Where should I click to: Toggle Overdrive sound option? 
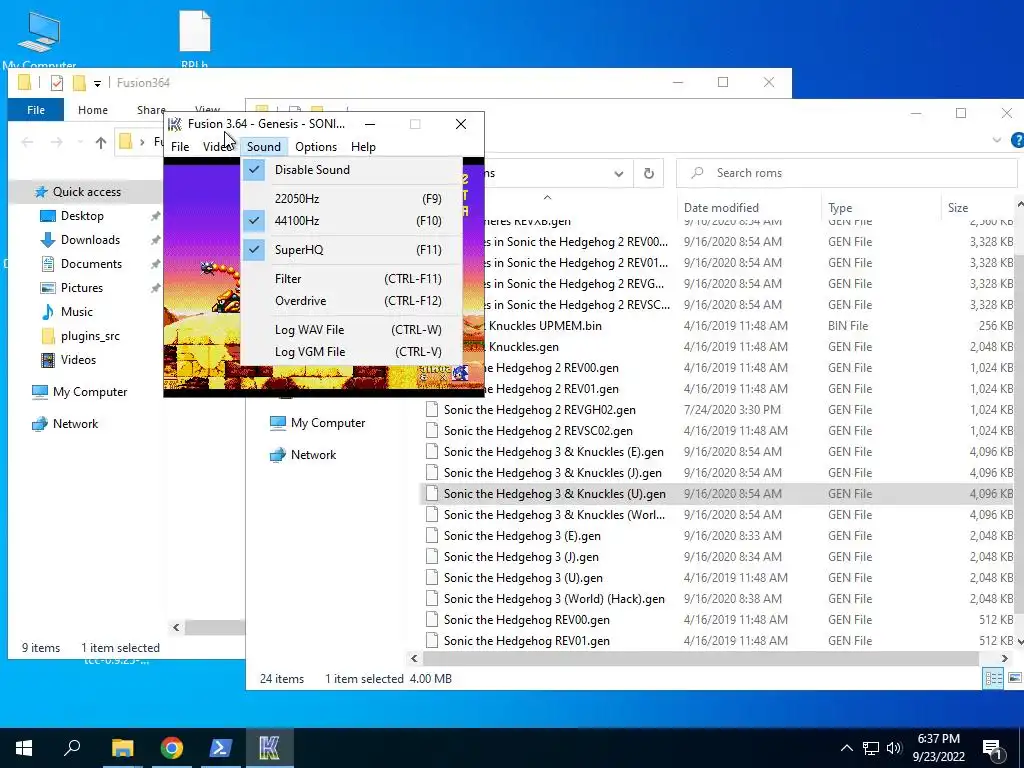(x=351, y=301)
